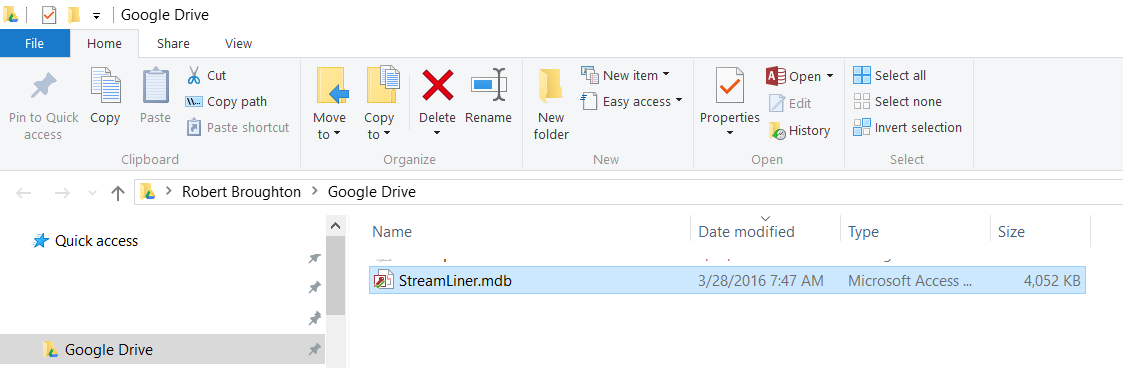Click the Rename icon
This screenshot has width=1123, height=368.
[x=488, y=84]
